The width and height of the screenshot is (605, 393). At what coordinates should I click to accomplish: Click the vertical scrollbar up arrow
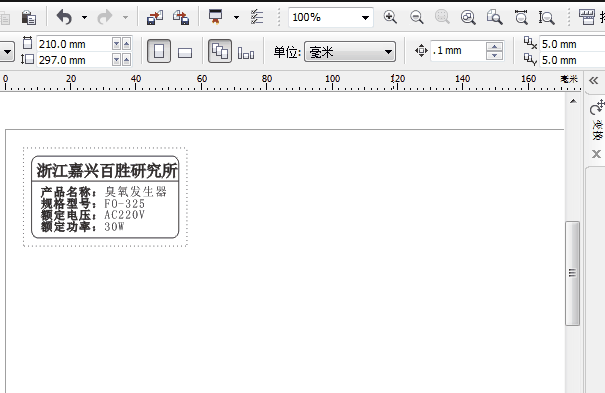point(573,101)
